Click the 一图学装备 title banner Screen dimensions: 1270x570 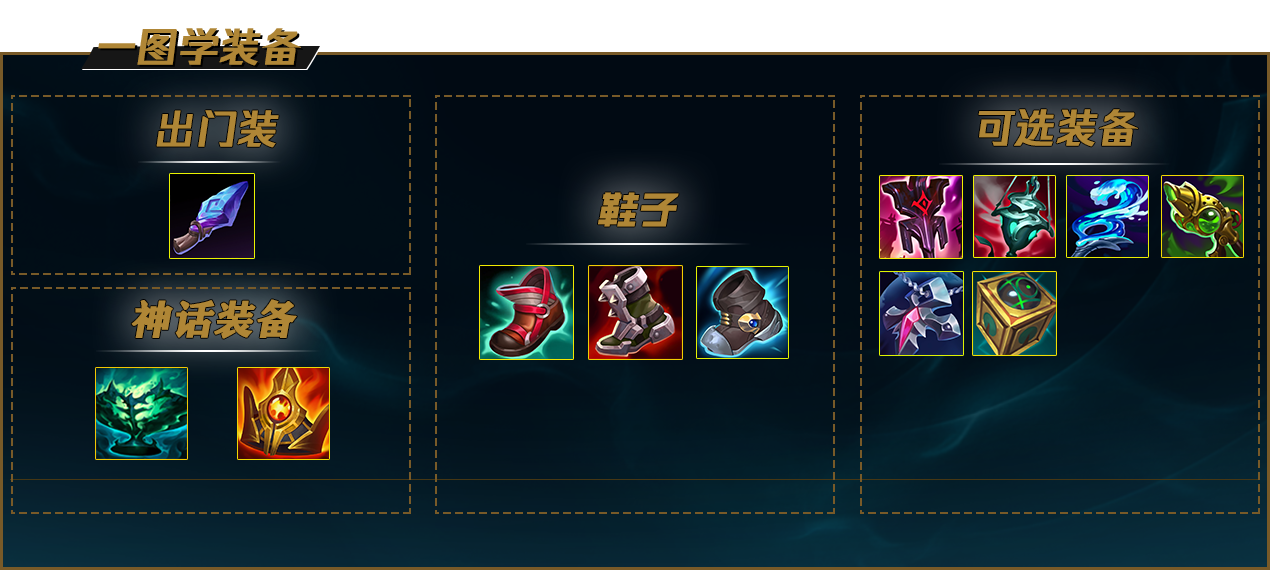[200, 48]
